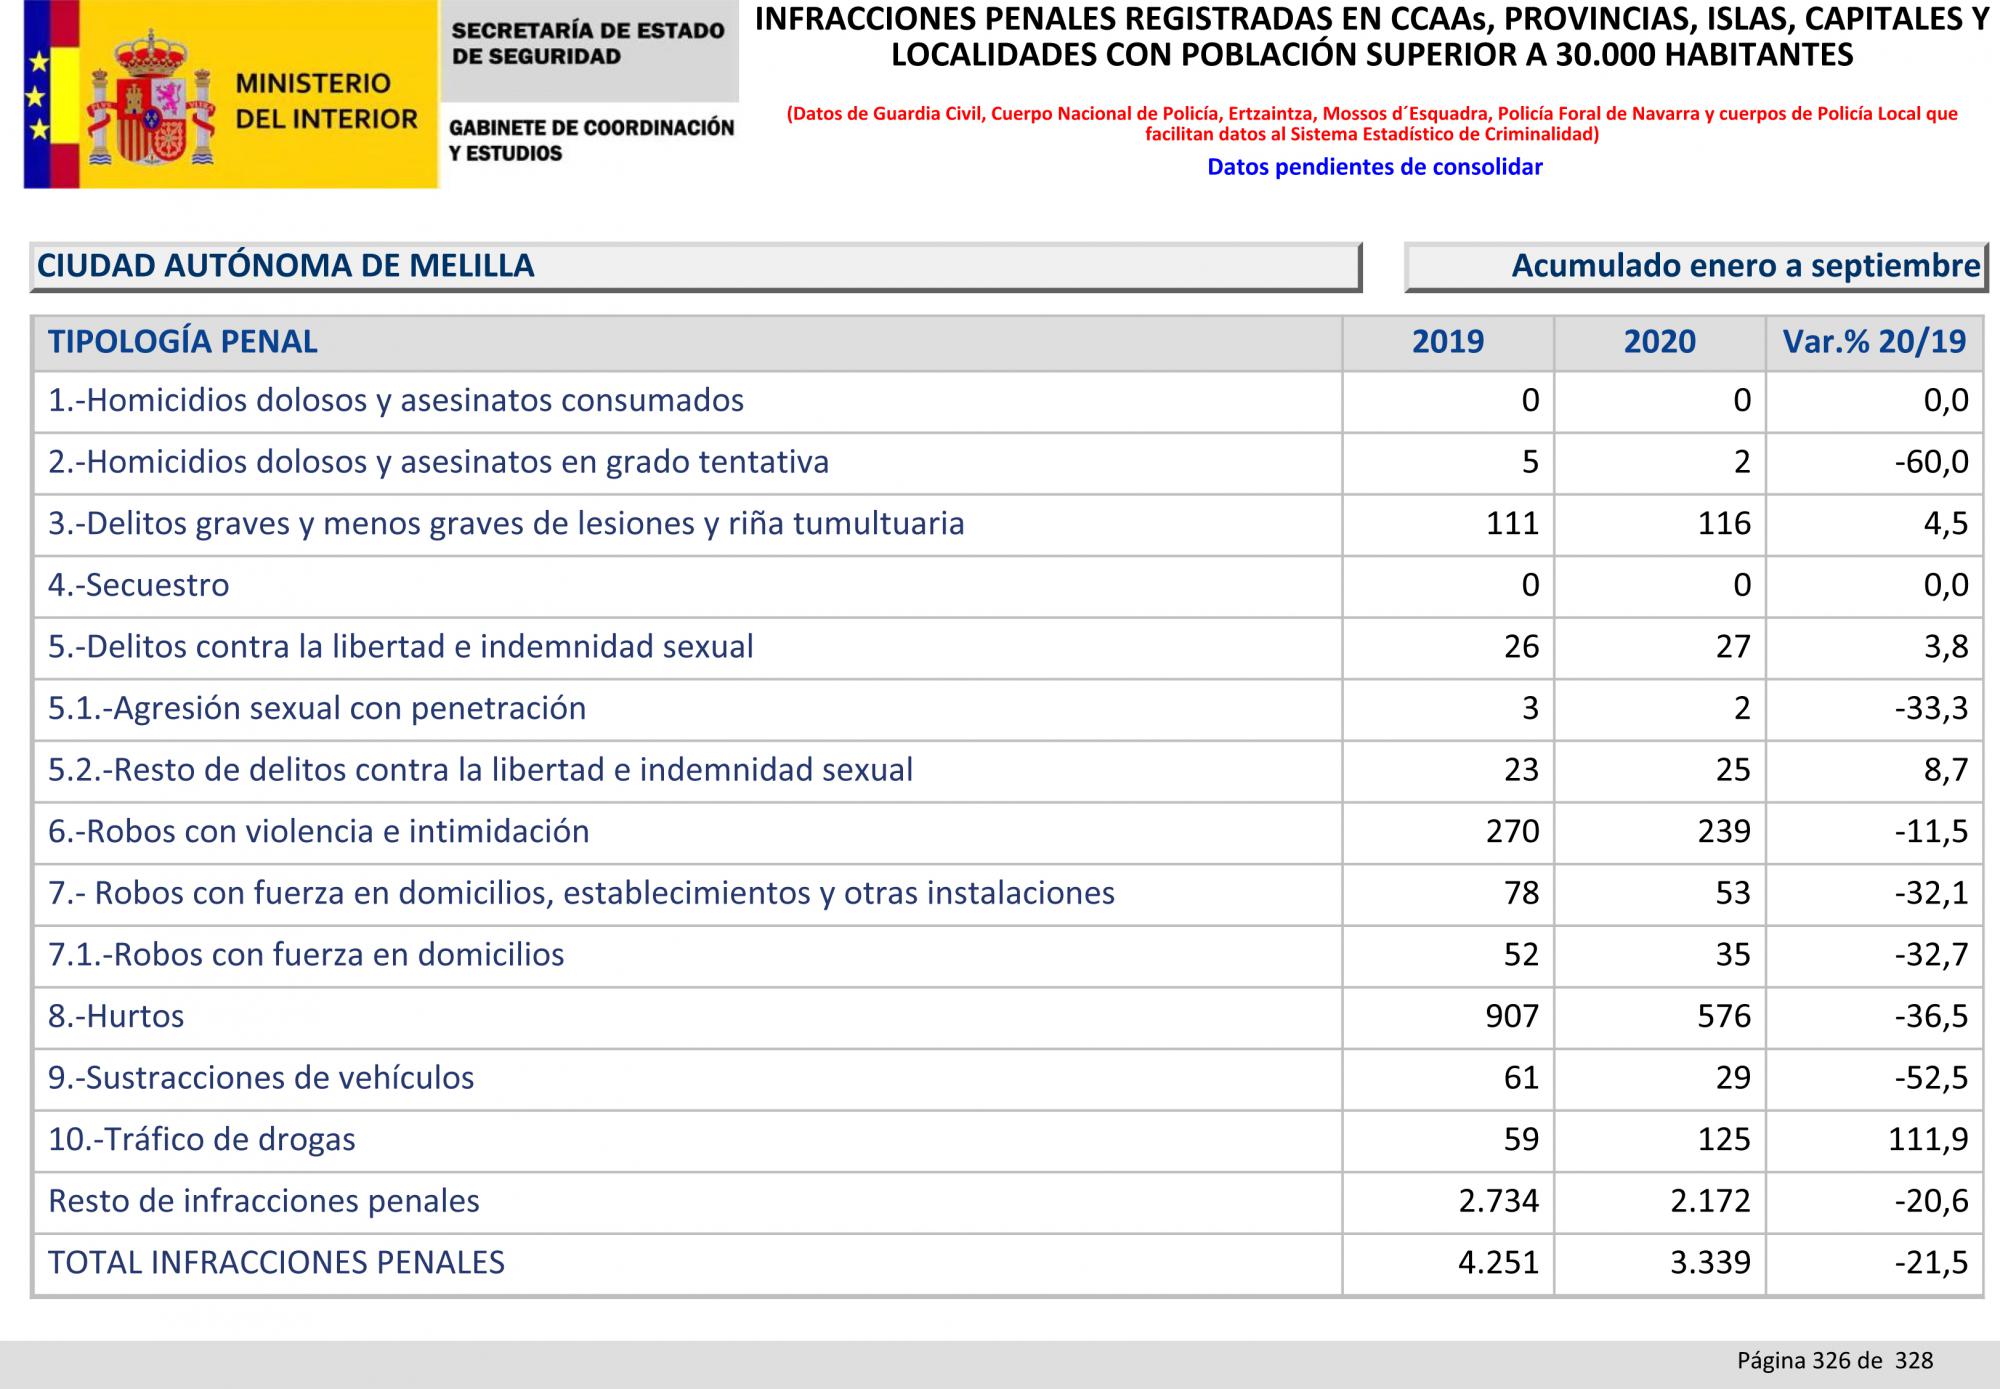2000x1389 pixels.
Task: Click the 10.-Tráfico de drogas row label
Action: [202, 1139]
